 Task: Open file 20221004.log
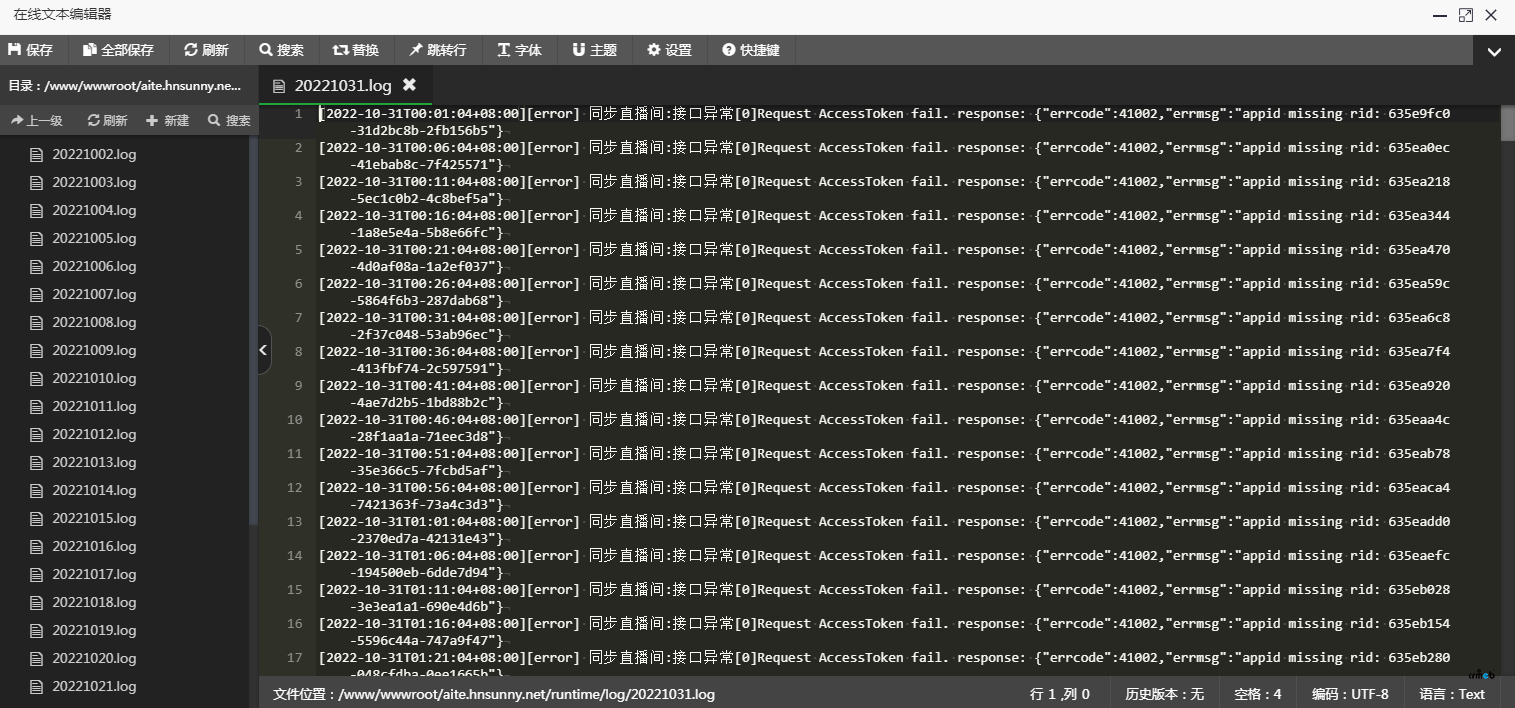94,210
